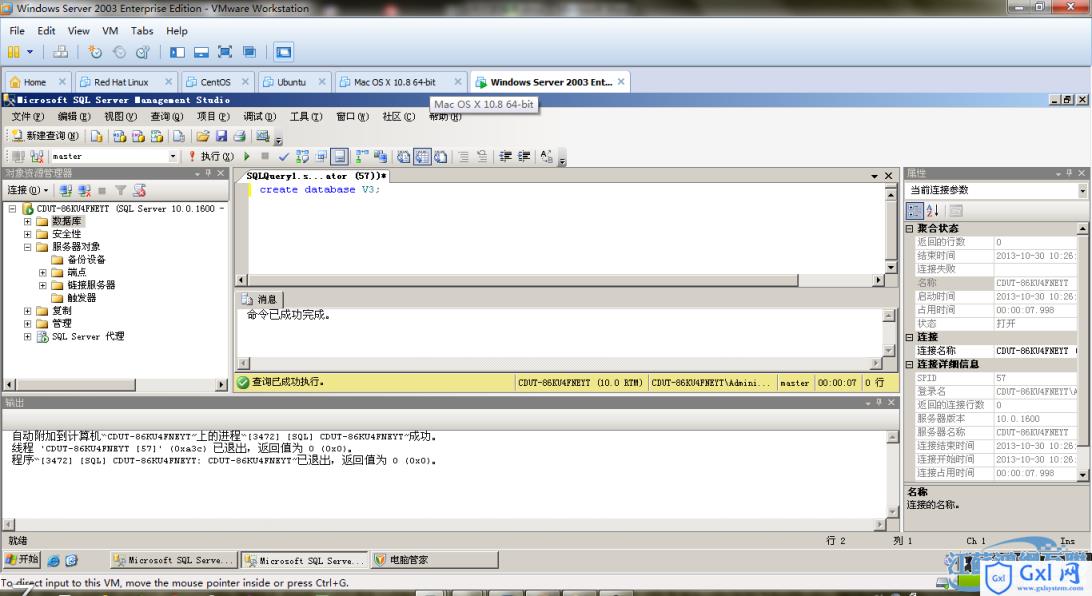The image size is (1092, 596).
Task: Click the 执行 (Execute) button
Action: pyautogui.click(x=210, y=157)
